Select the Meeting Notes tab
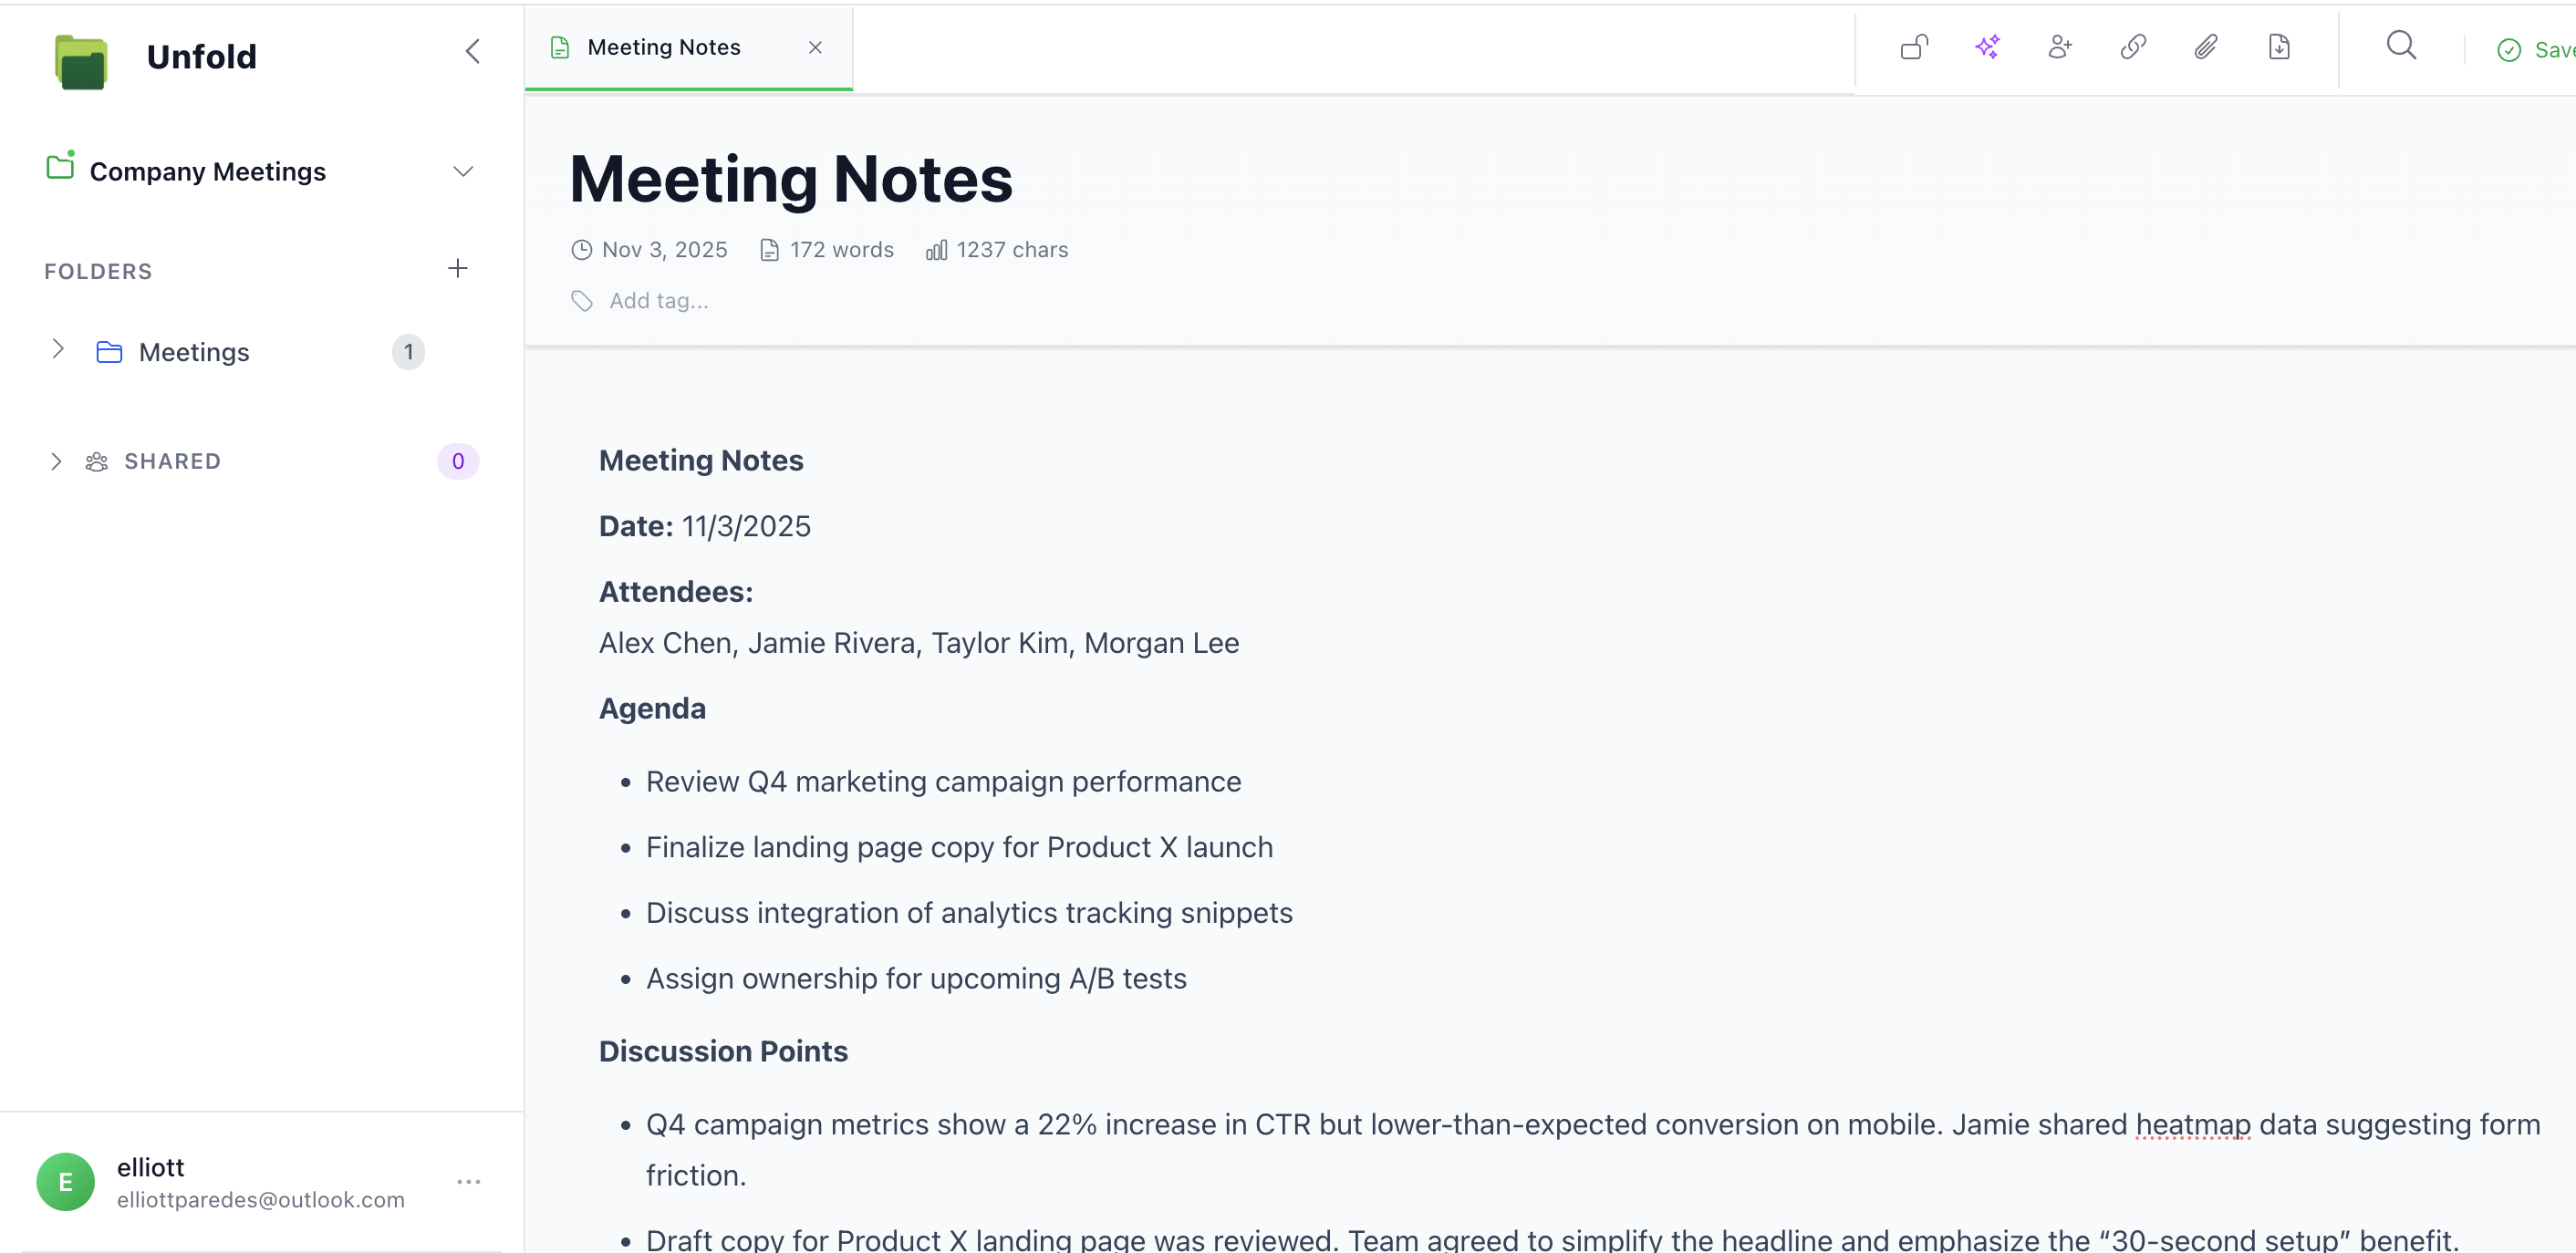The height and width of the screenshot is (1253, 2576). point(664,46)
